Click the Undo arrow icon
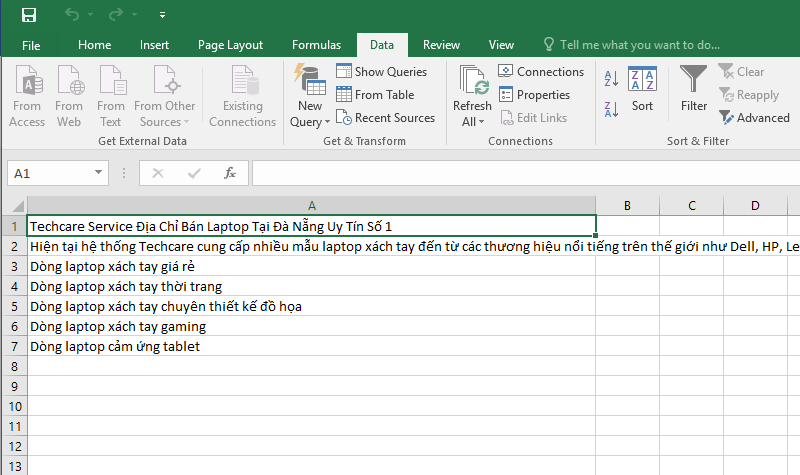 coord(71,15)
